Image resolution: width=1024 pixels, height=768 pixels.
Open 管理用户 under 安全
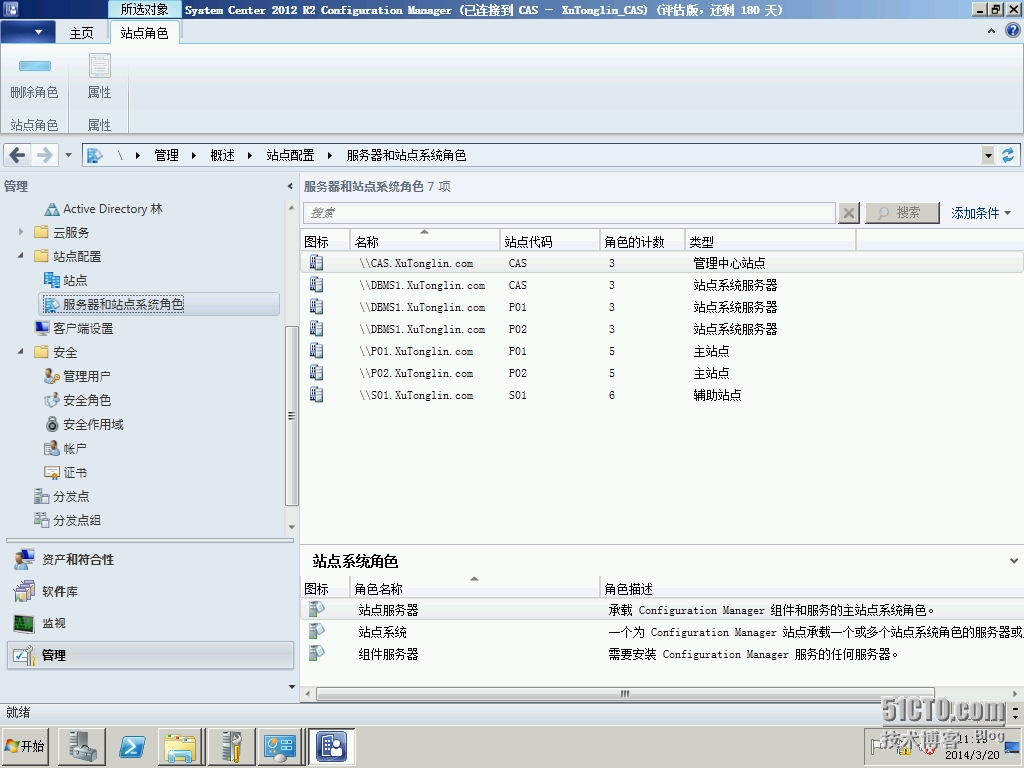(x=77, y=376)
